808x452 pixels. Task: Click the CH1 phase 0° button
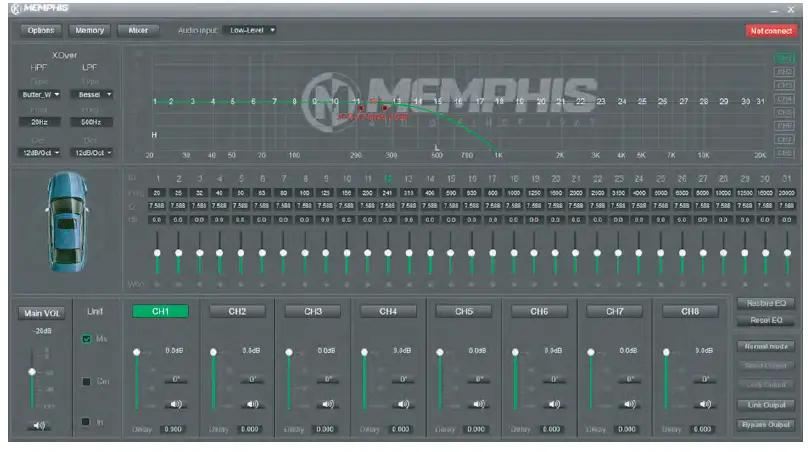click(x=176, y=380)
